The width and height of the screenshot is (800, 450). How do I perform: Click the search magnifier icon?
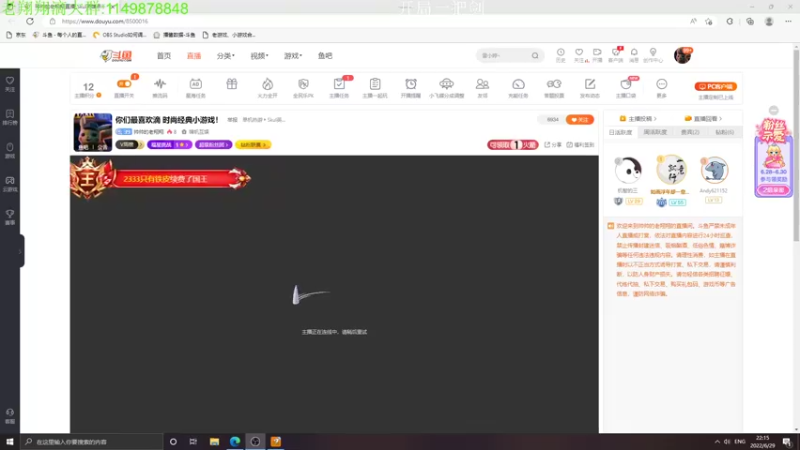[535, 56]
